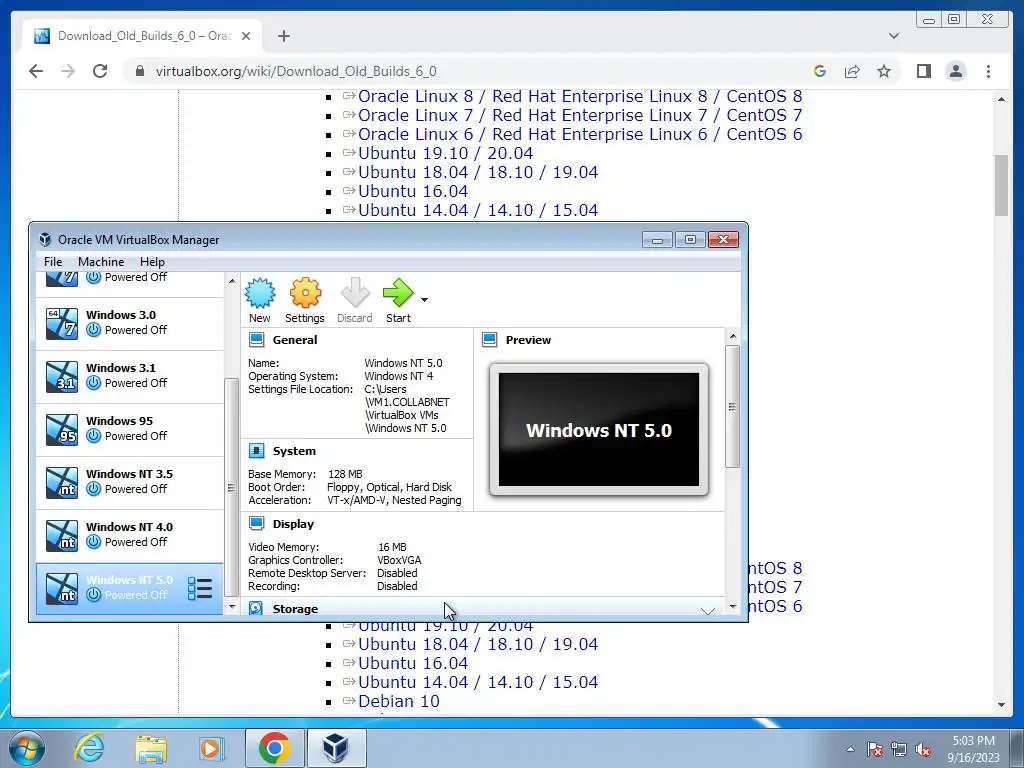Click the muted volume tray icon
Viewport: 1024px width, 768px height.
point(923,750)
